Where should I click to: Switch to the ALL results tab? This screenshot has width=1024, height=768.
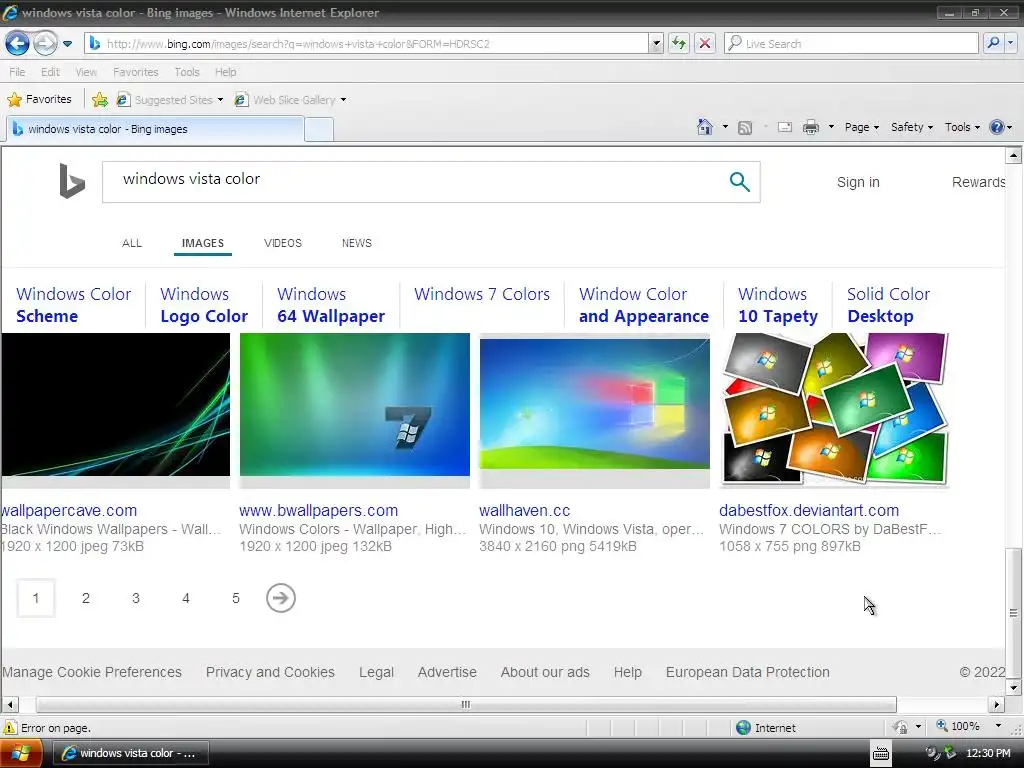click(132, 243)
